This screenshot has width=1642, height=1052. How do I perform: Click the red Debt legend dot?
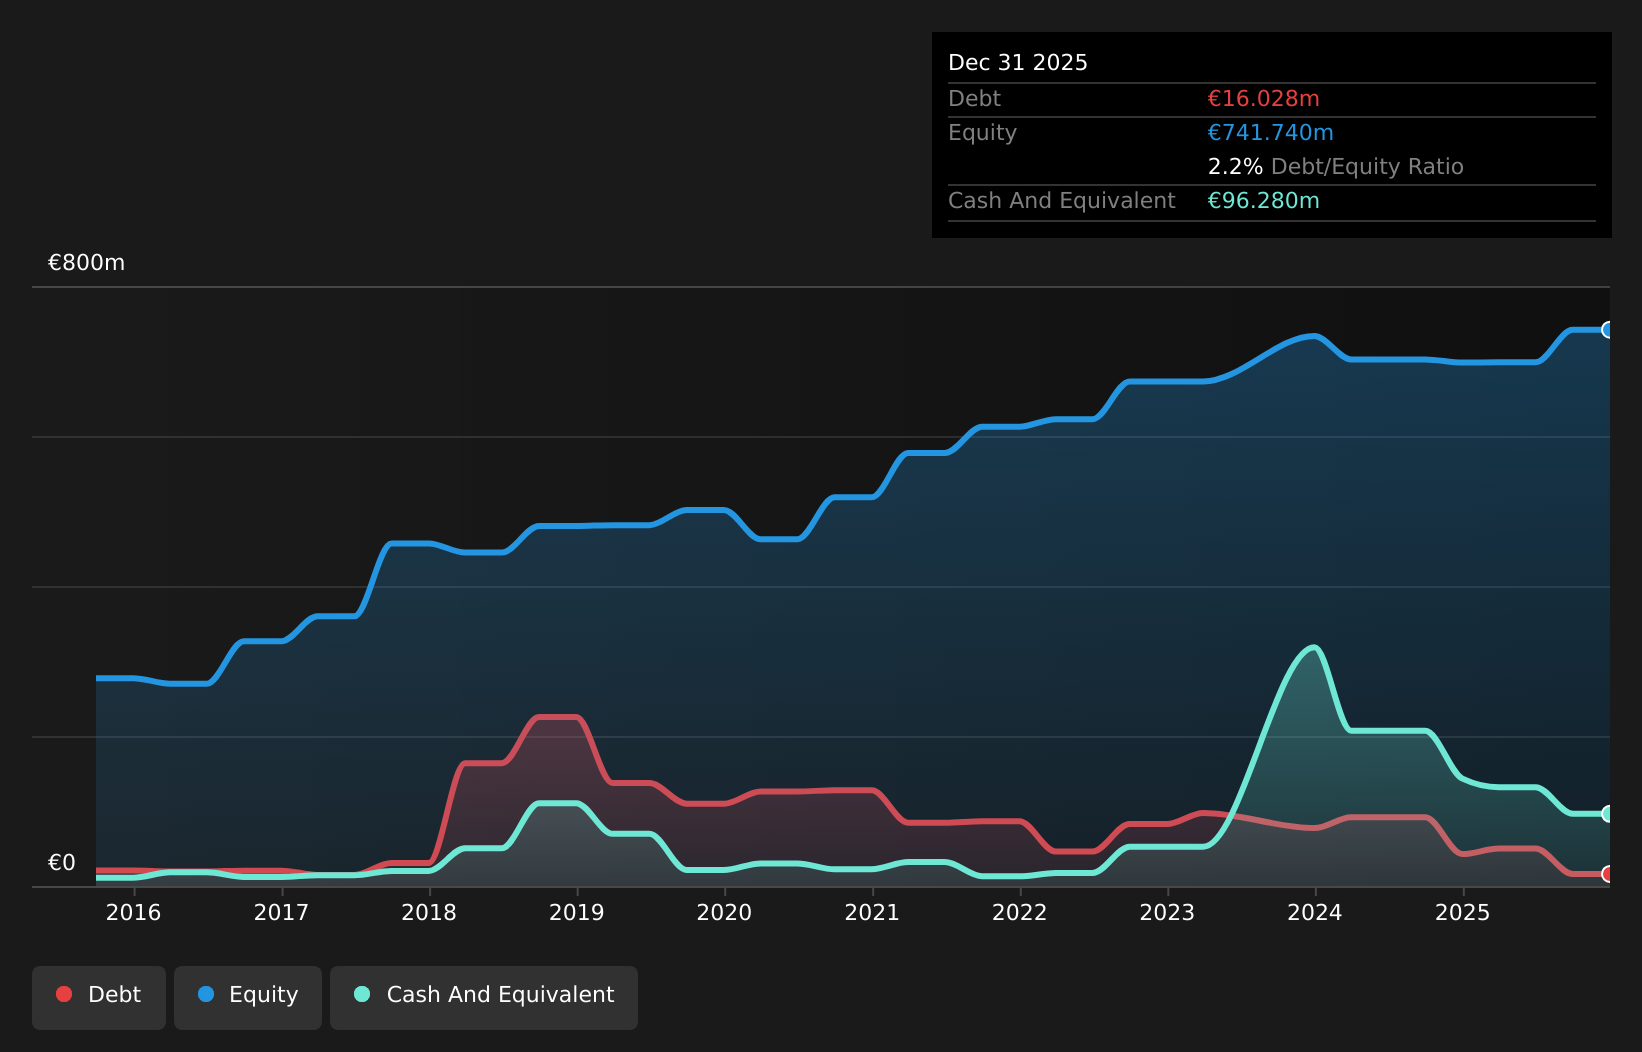click(x=64, y=994)
